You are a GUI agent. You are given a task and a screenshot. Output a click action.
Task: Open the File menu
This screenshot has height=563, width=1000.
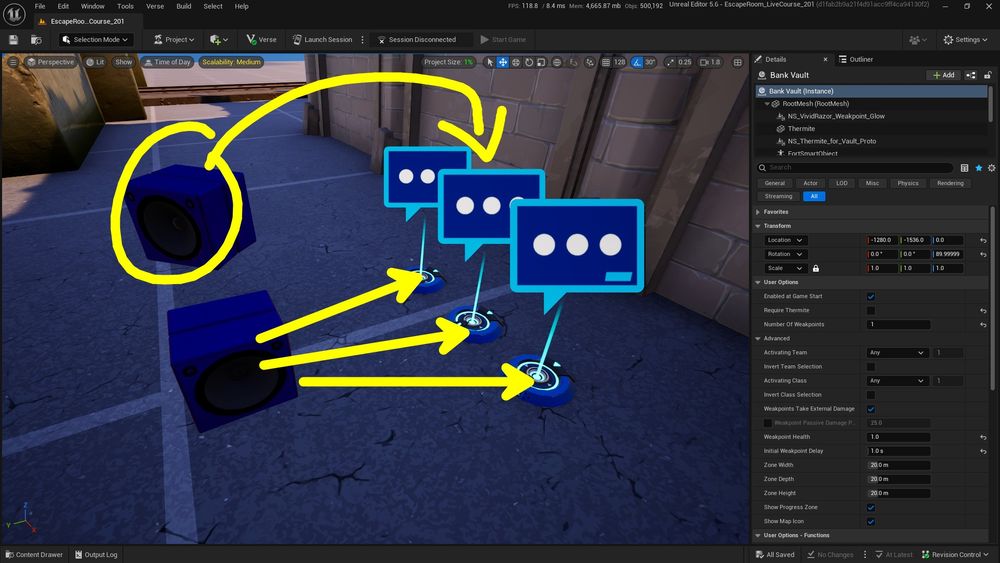pos(40,6)
